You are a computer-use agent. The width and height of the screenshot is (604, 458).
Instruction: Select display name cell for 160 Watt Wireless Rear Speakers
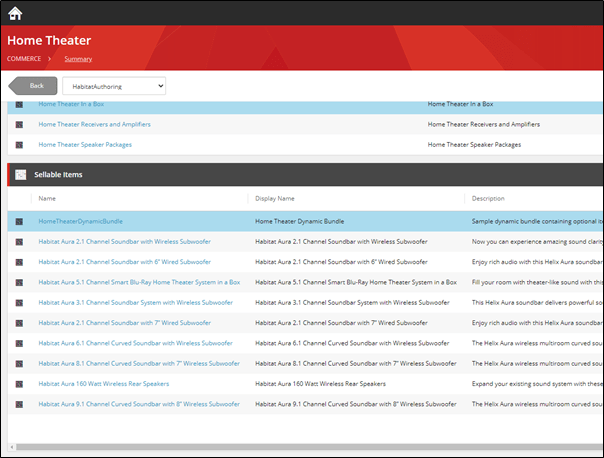[x=320, y=384]
